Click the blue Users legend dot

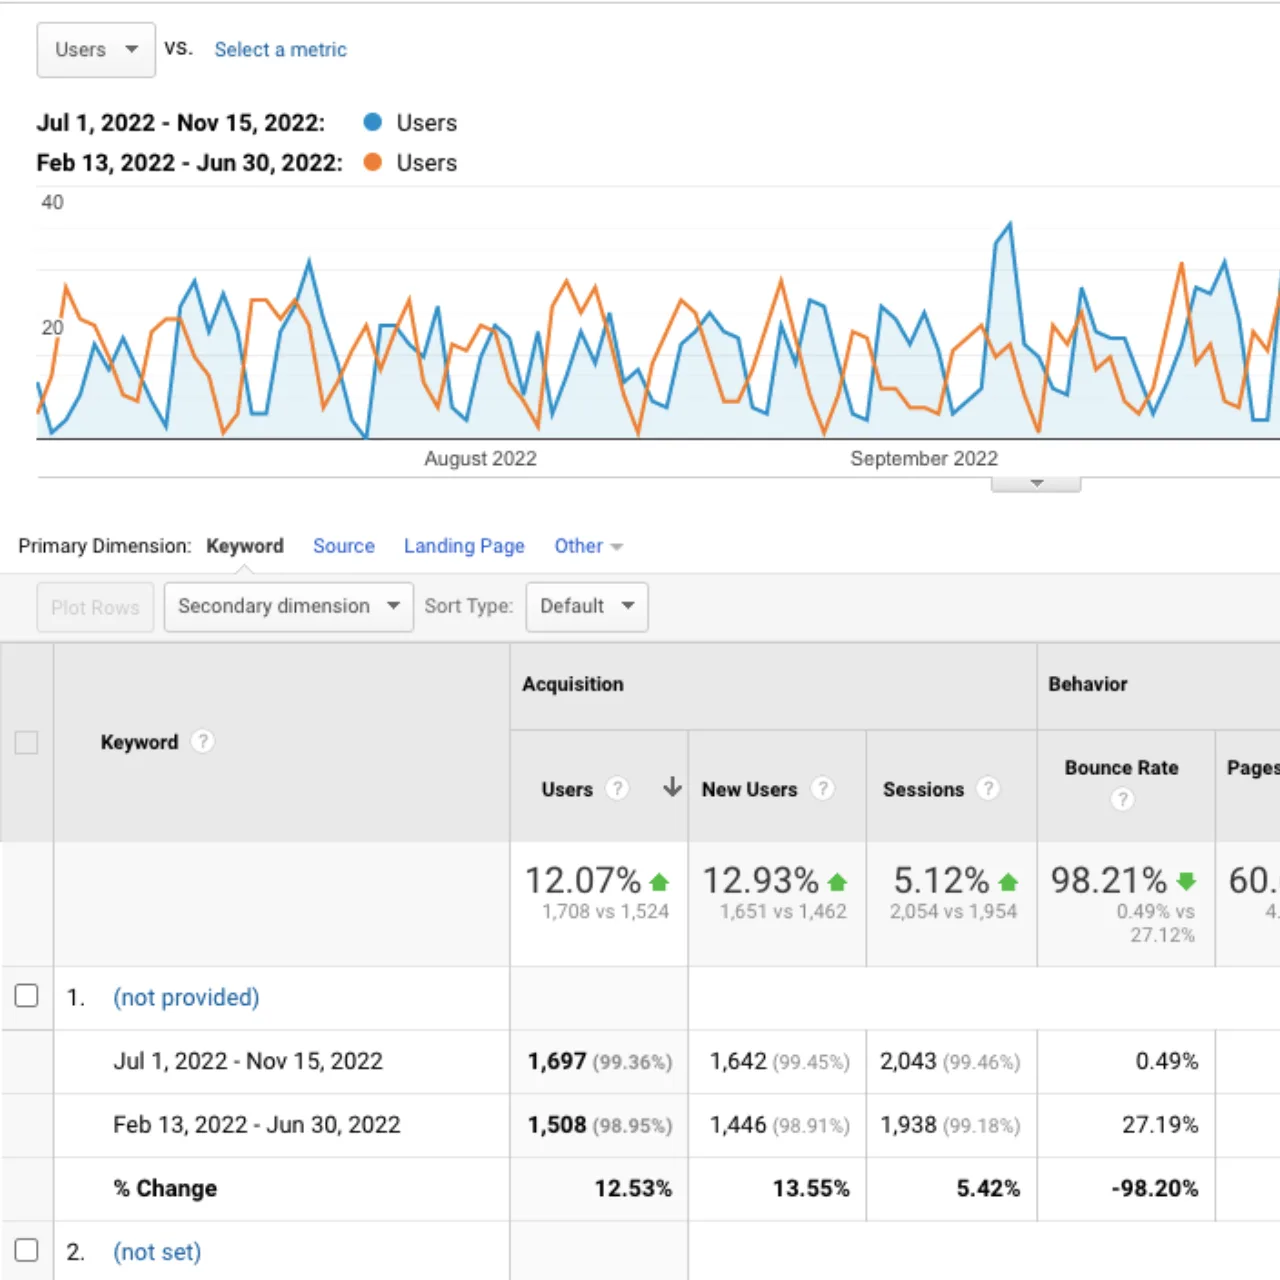(373, 122)
